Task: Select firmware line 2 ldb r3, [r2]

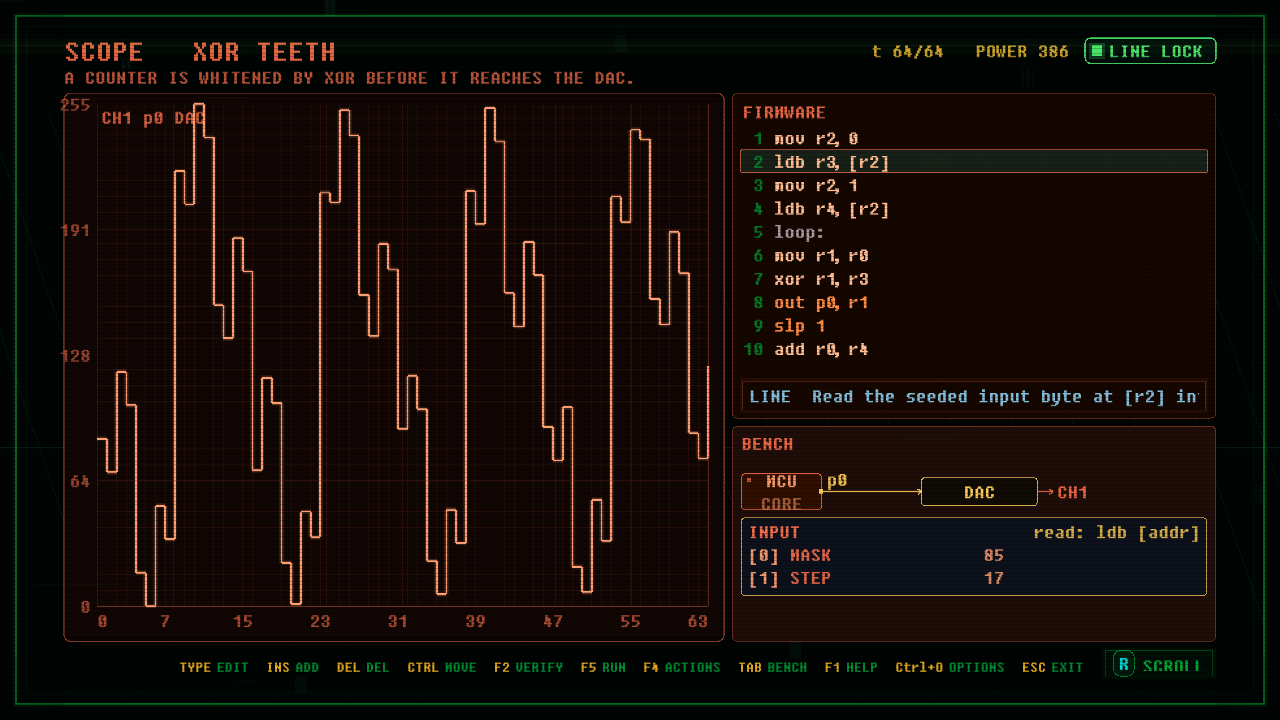Action: coord(973,162)
